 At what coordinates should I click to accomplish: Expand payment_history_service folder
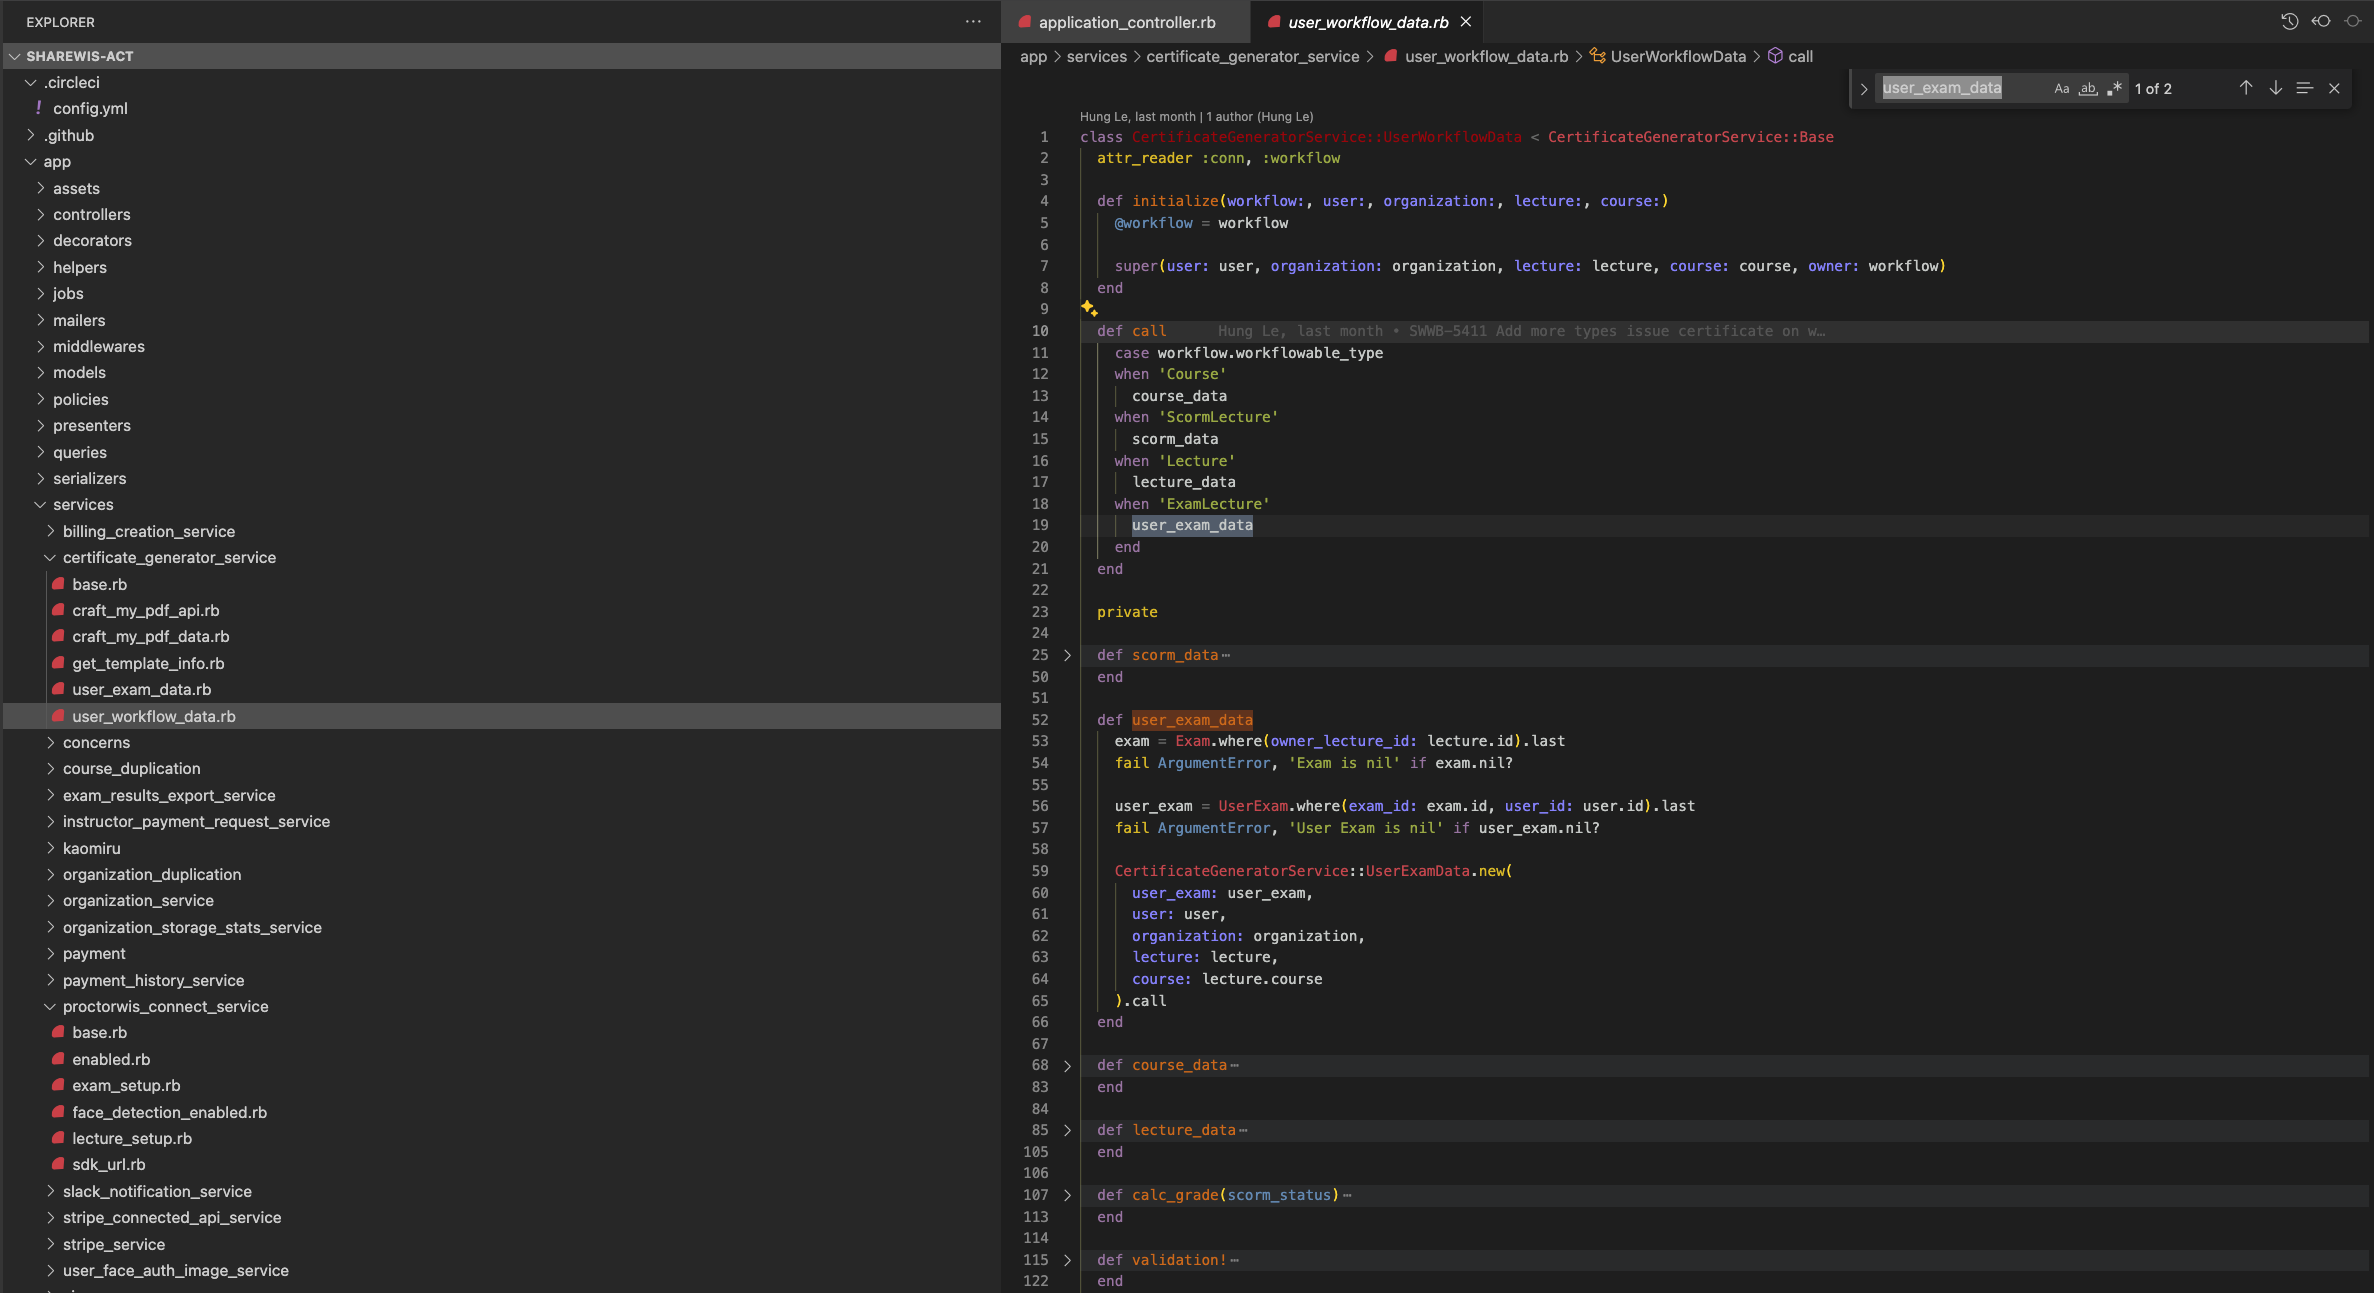502,980
